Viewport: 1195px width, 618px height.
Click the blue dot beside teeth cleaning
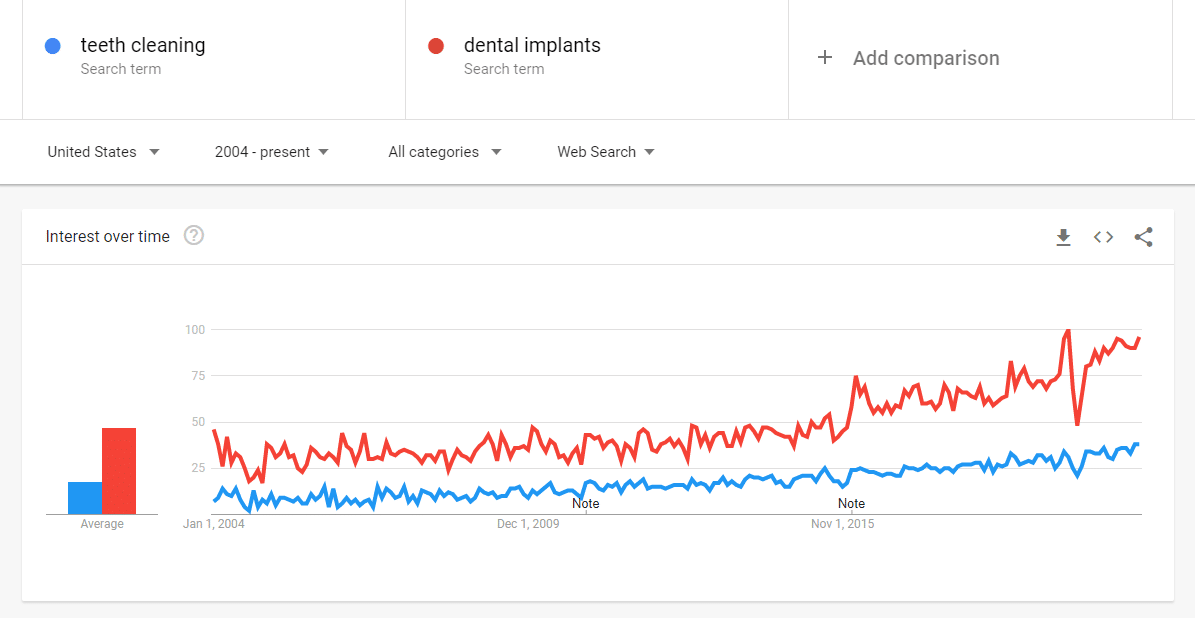[x=54, y=46]
